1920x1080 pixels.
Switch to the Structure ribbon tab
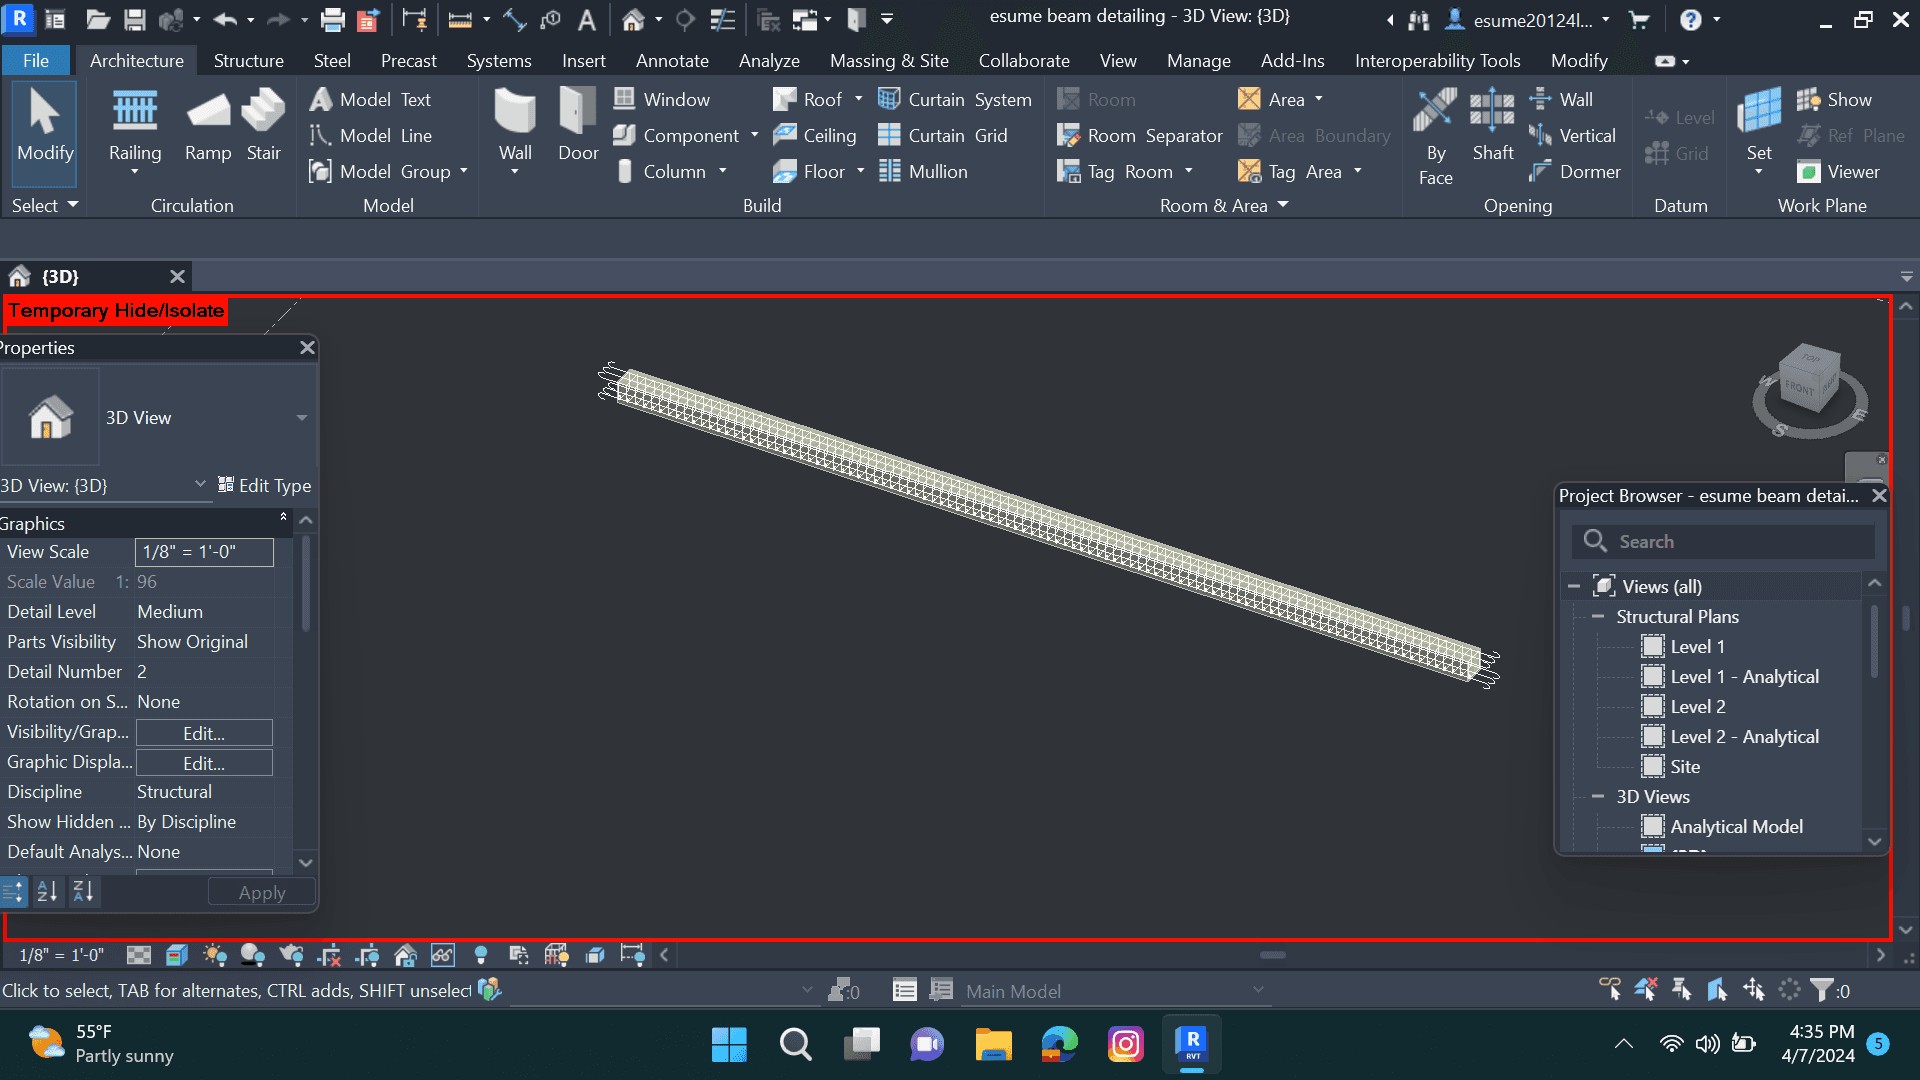(x=248, y=61)
